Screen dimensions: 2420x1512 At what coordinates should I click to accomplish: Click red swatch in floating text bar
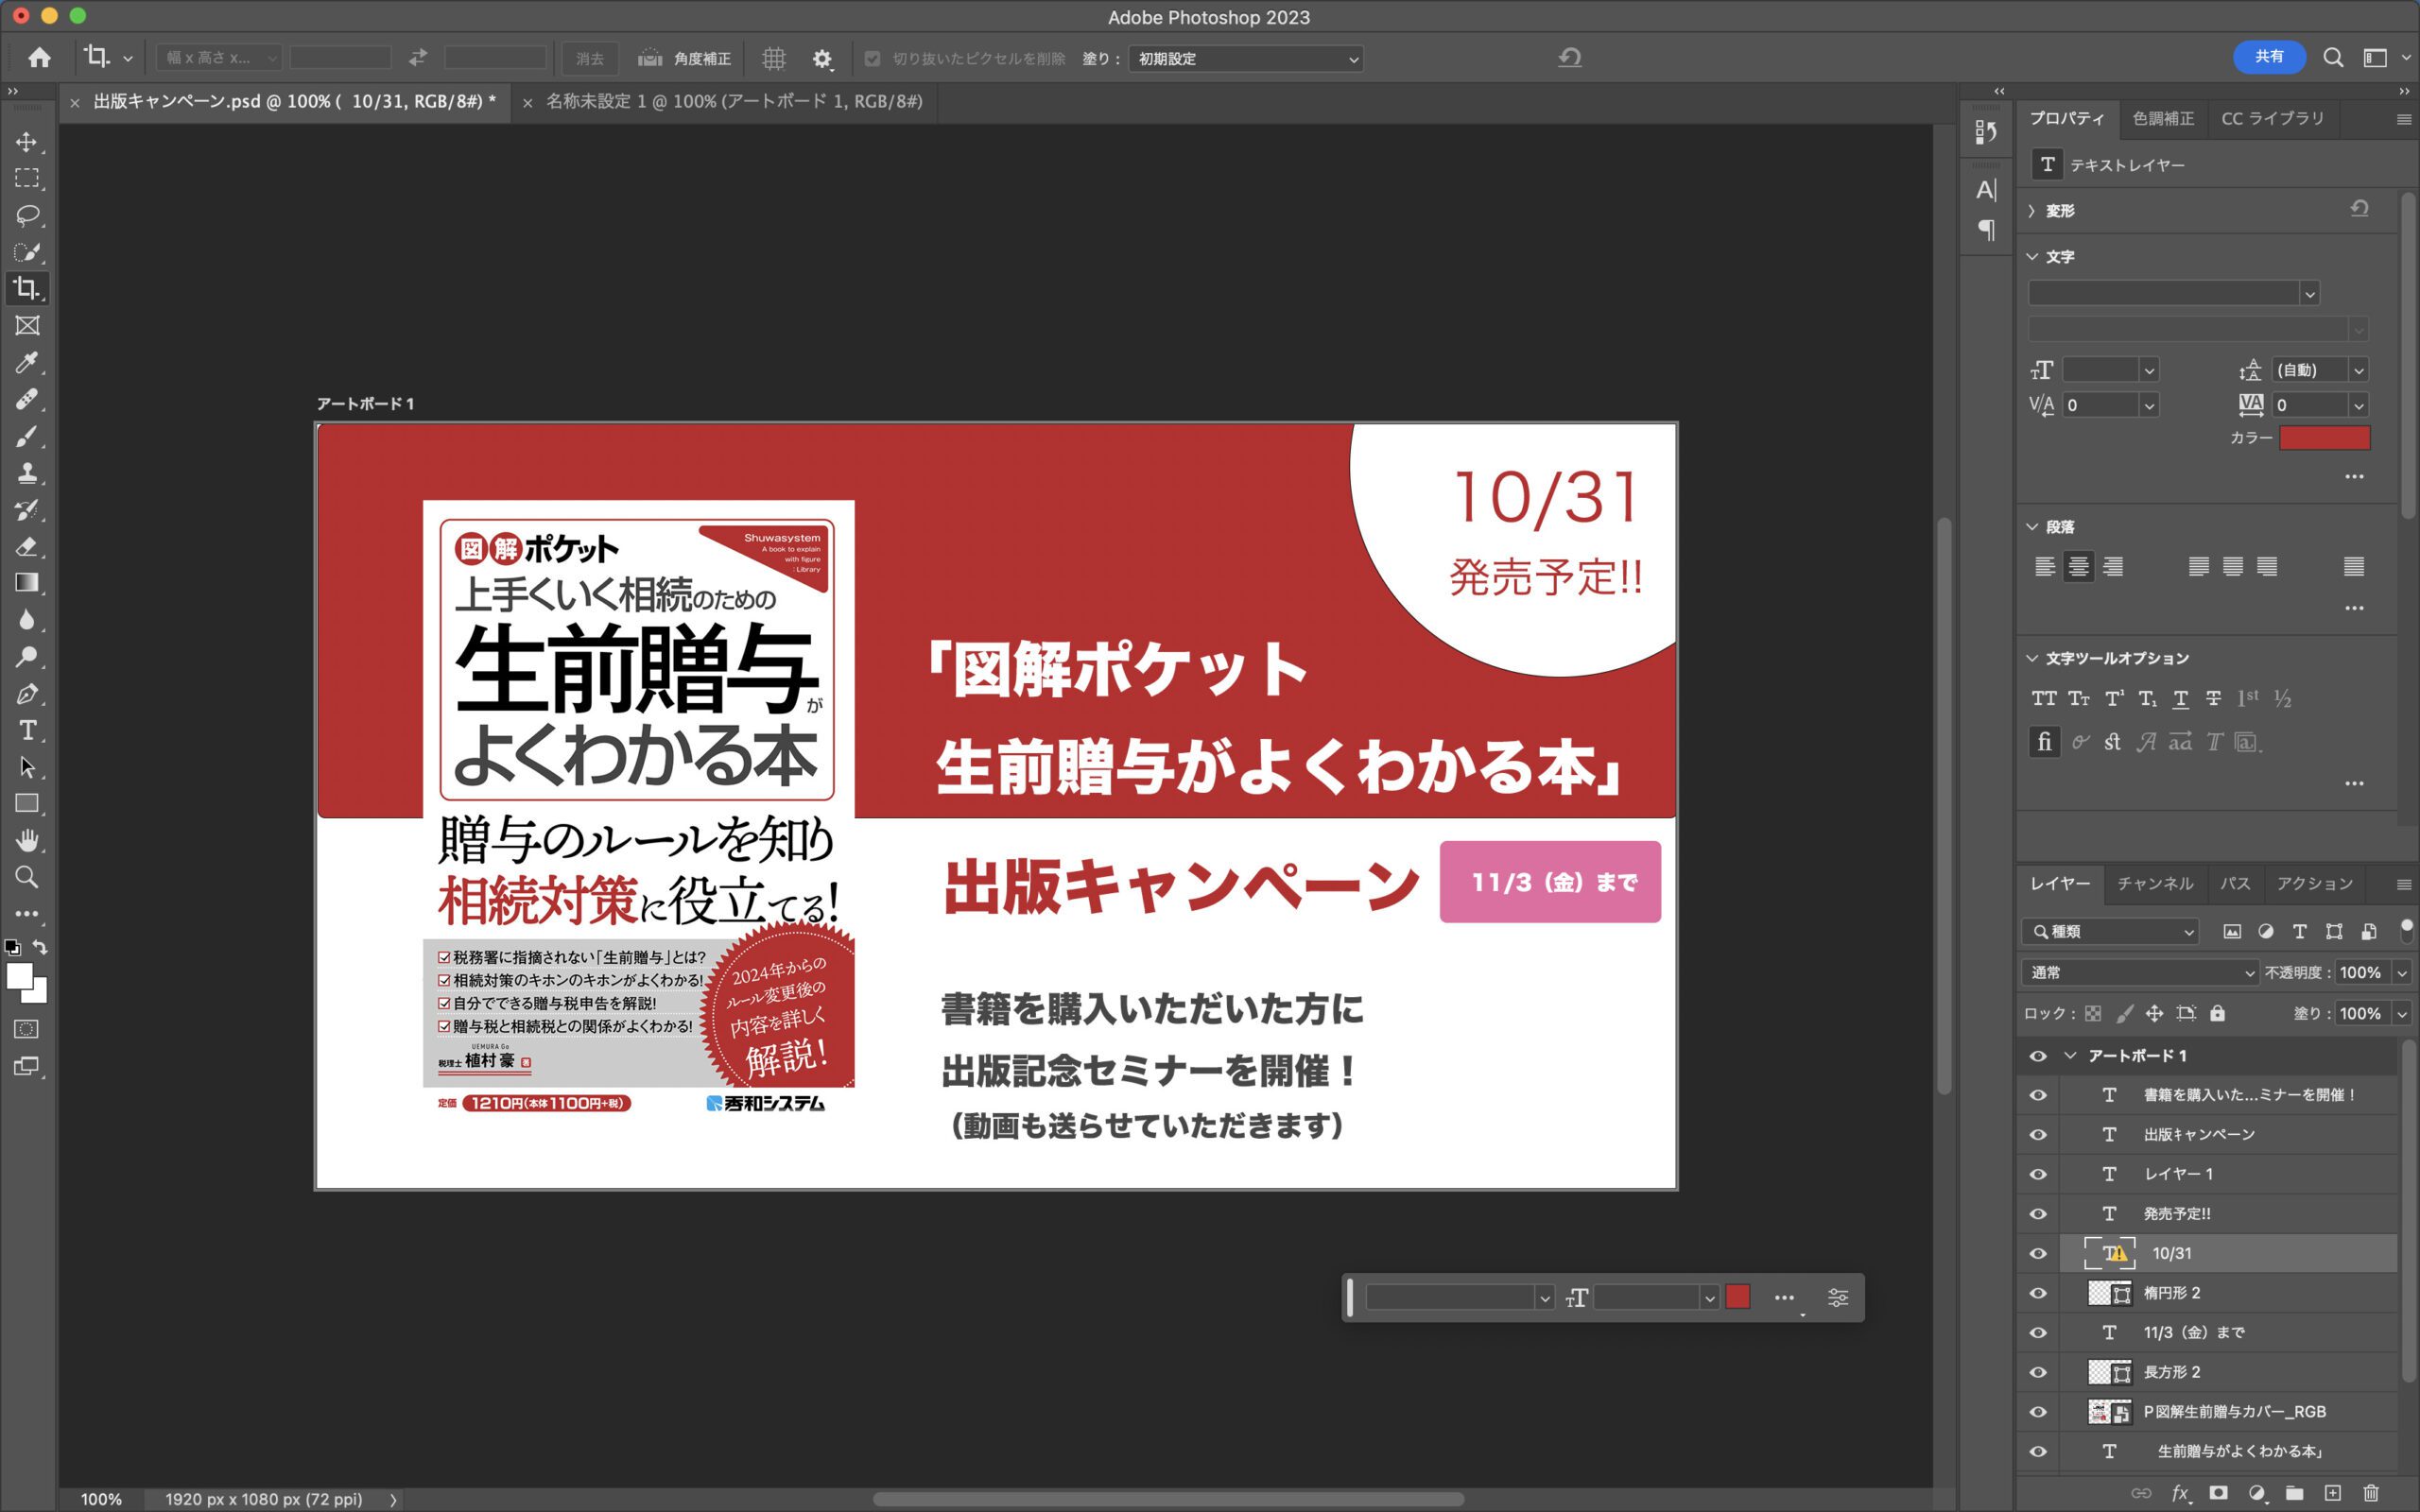pyautogui.click(x=1737, y=1297)
